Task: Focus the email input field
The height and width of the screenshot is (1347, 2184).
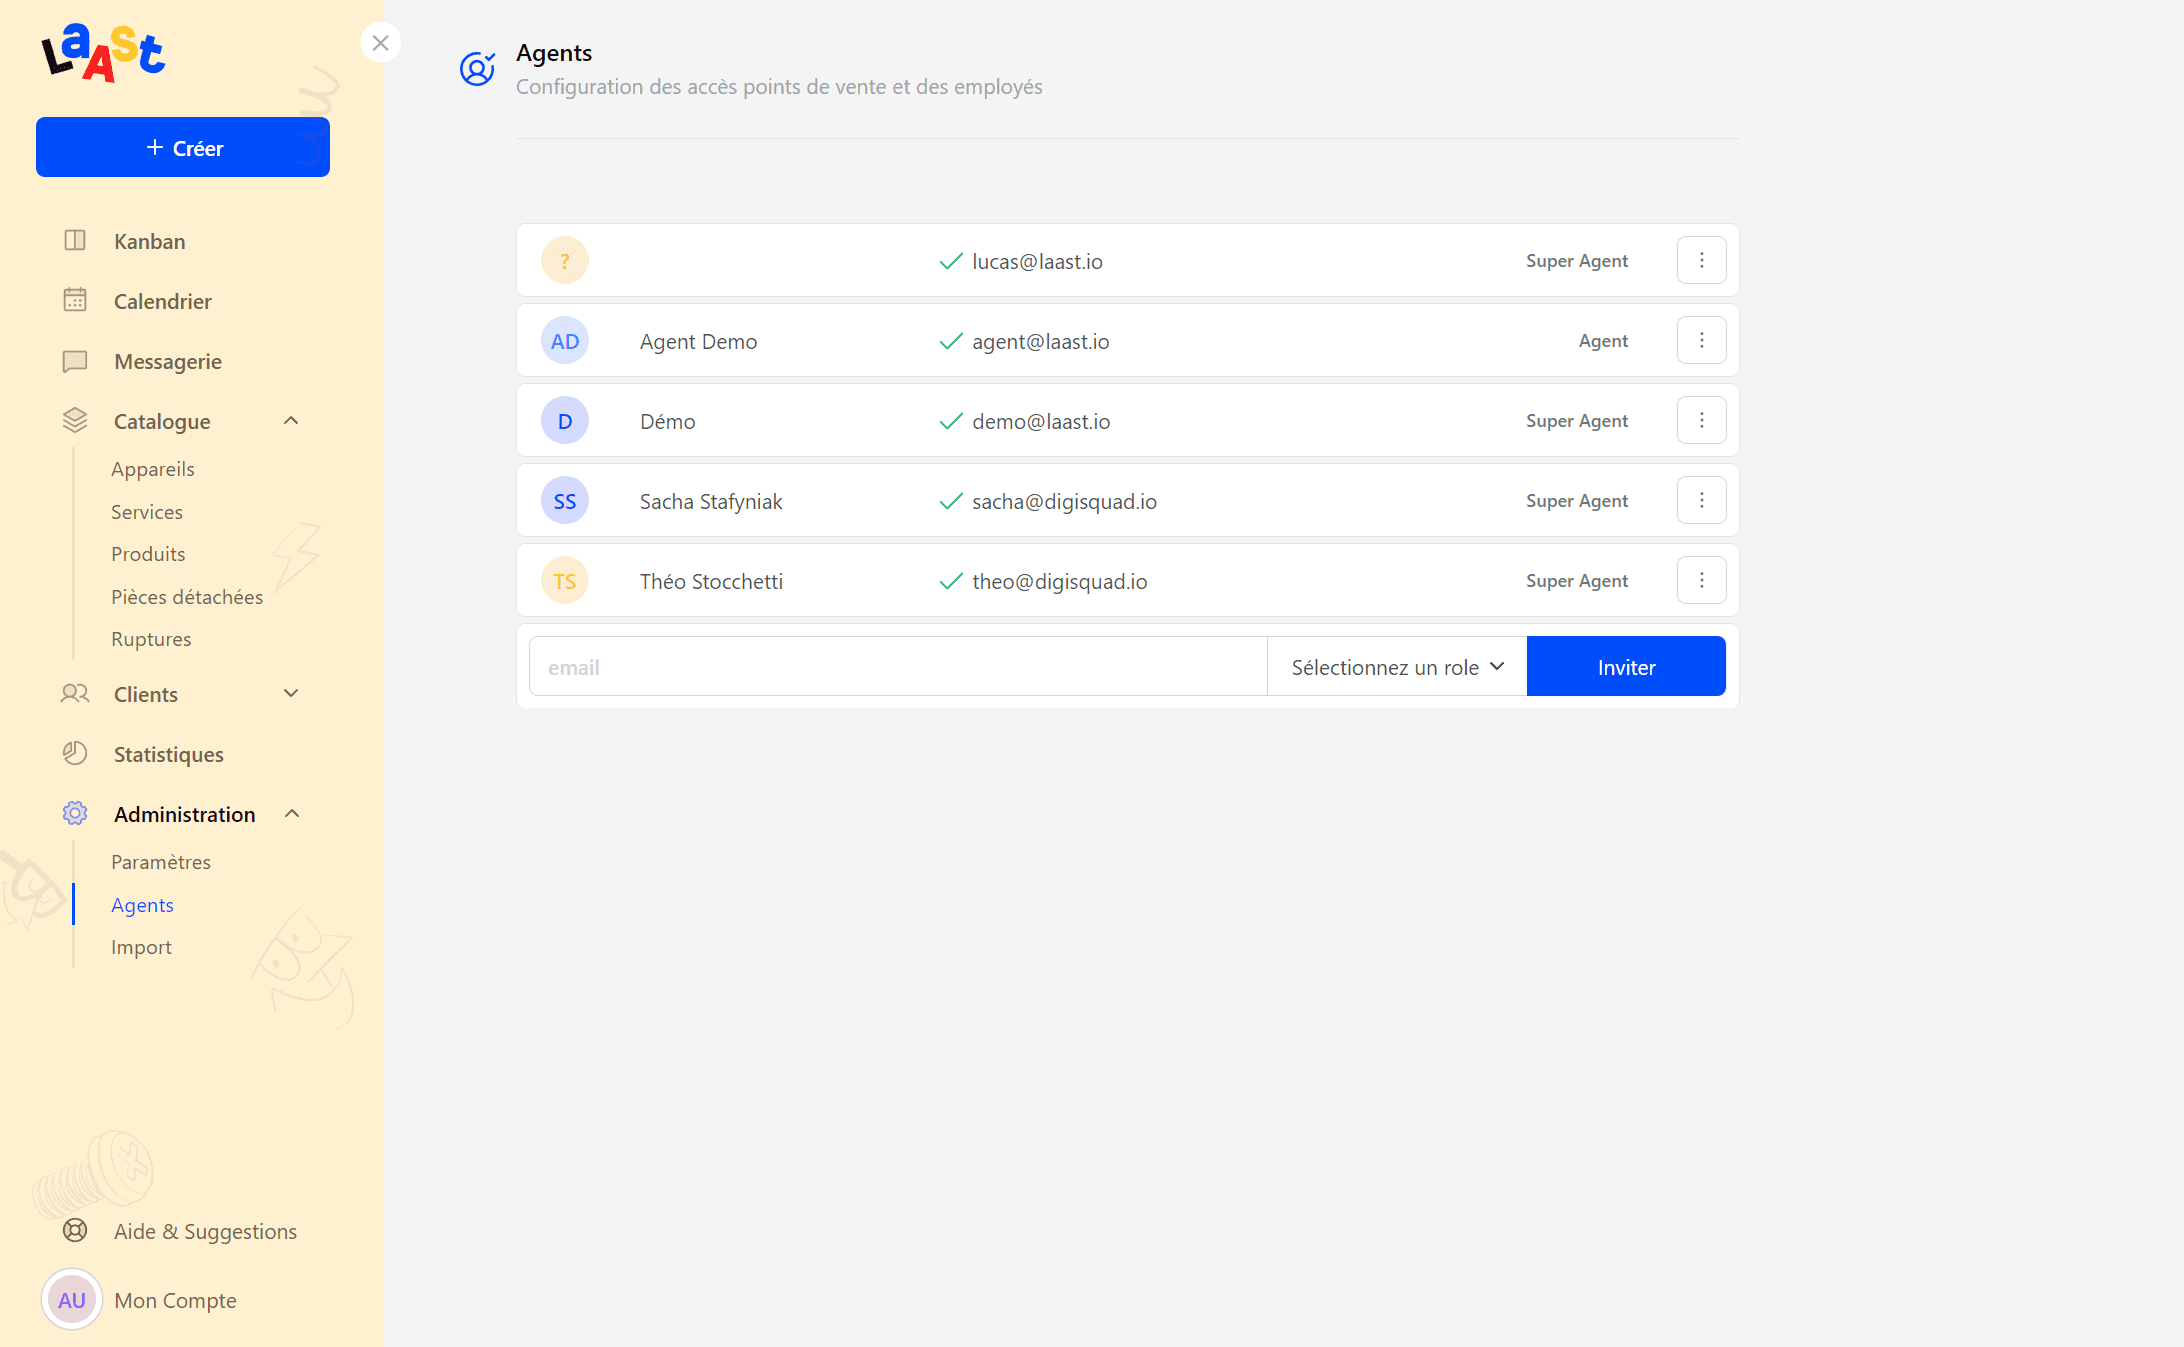Action: (x=897, y=667)
